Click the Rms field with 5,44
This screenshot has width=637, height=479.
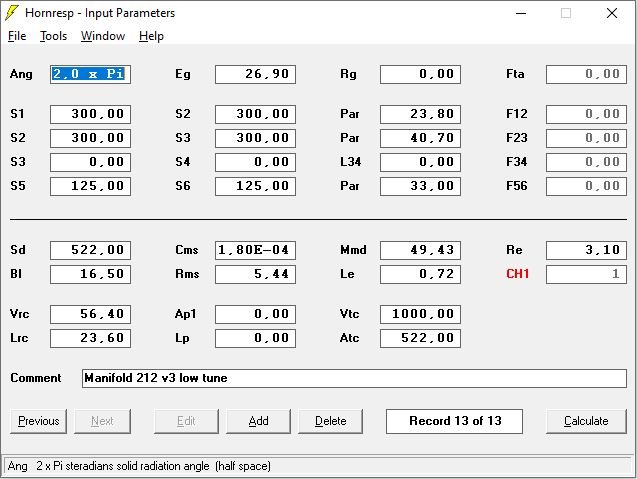point(255,274)
